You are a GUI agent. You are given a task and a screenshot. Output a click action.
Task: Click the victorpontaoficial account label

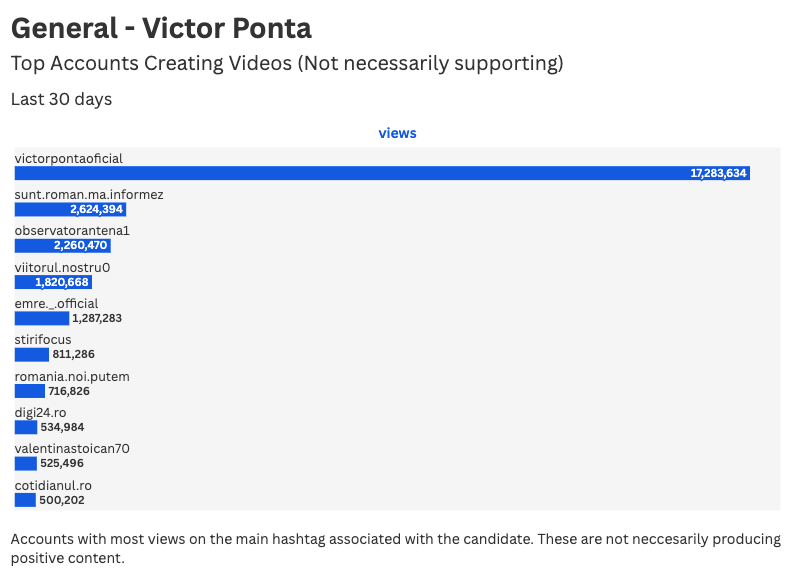pos(68,159)
